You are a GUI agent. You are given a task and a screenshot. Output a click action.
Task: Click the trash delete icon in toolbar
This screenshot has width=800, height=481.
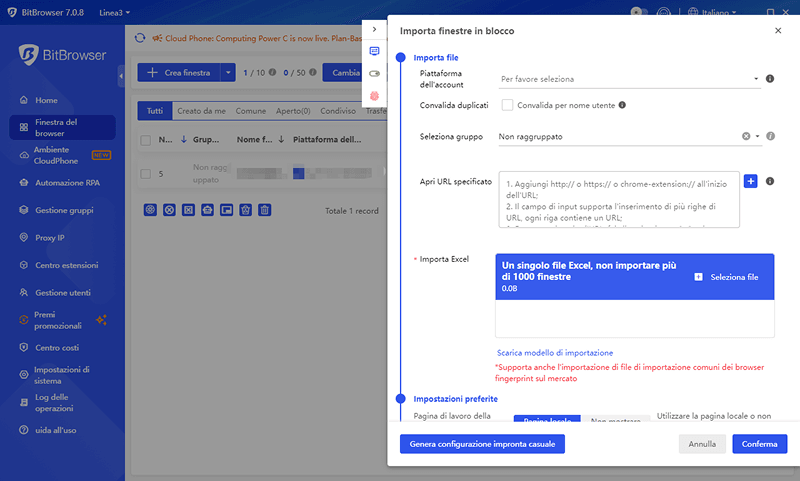tap(264, 210)
